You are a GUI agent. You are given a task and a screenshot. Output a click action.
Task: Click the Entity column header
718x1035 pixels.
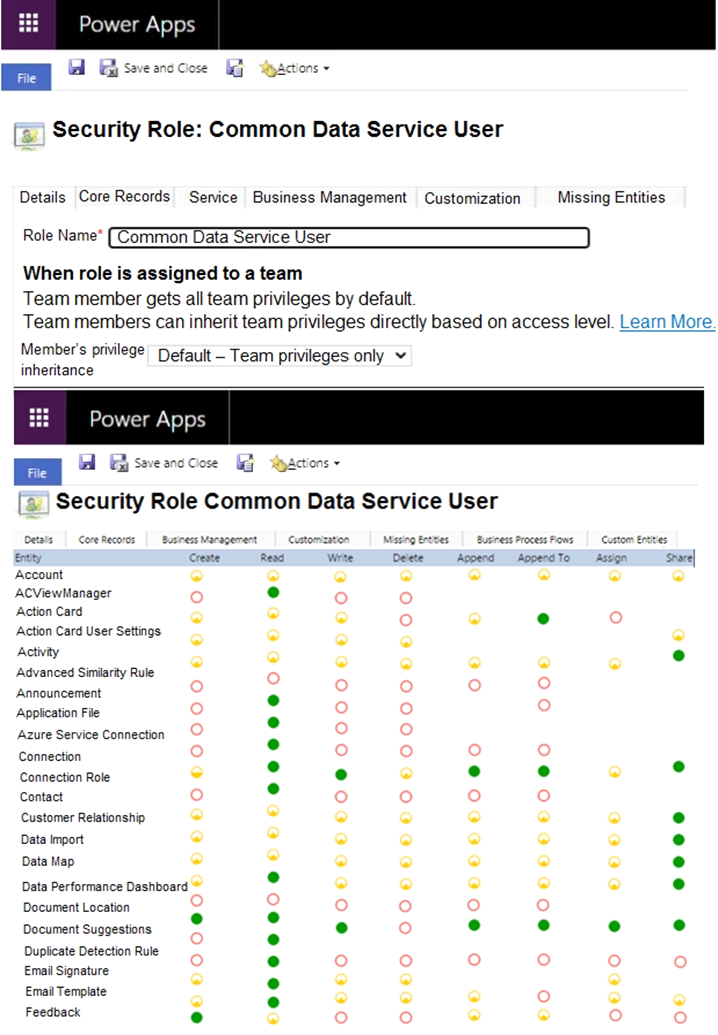click(28, 558)
